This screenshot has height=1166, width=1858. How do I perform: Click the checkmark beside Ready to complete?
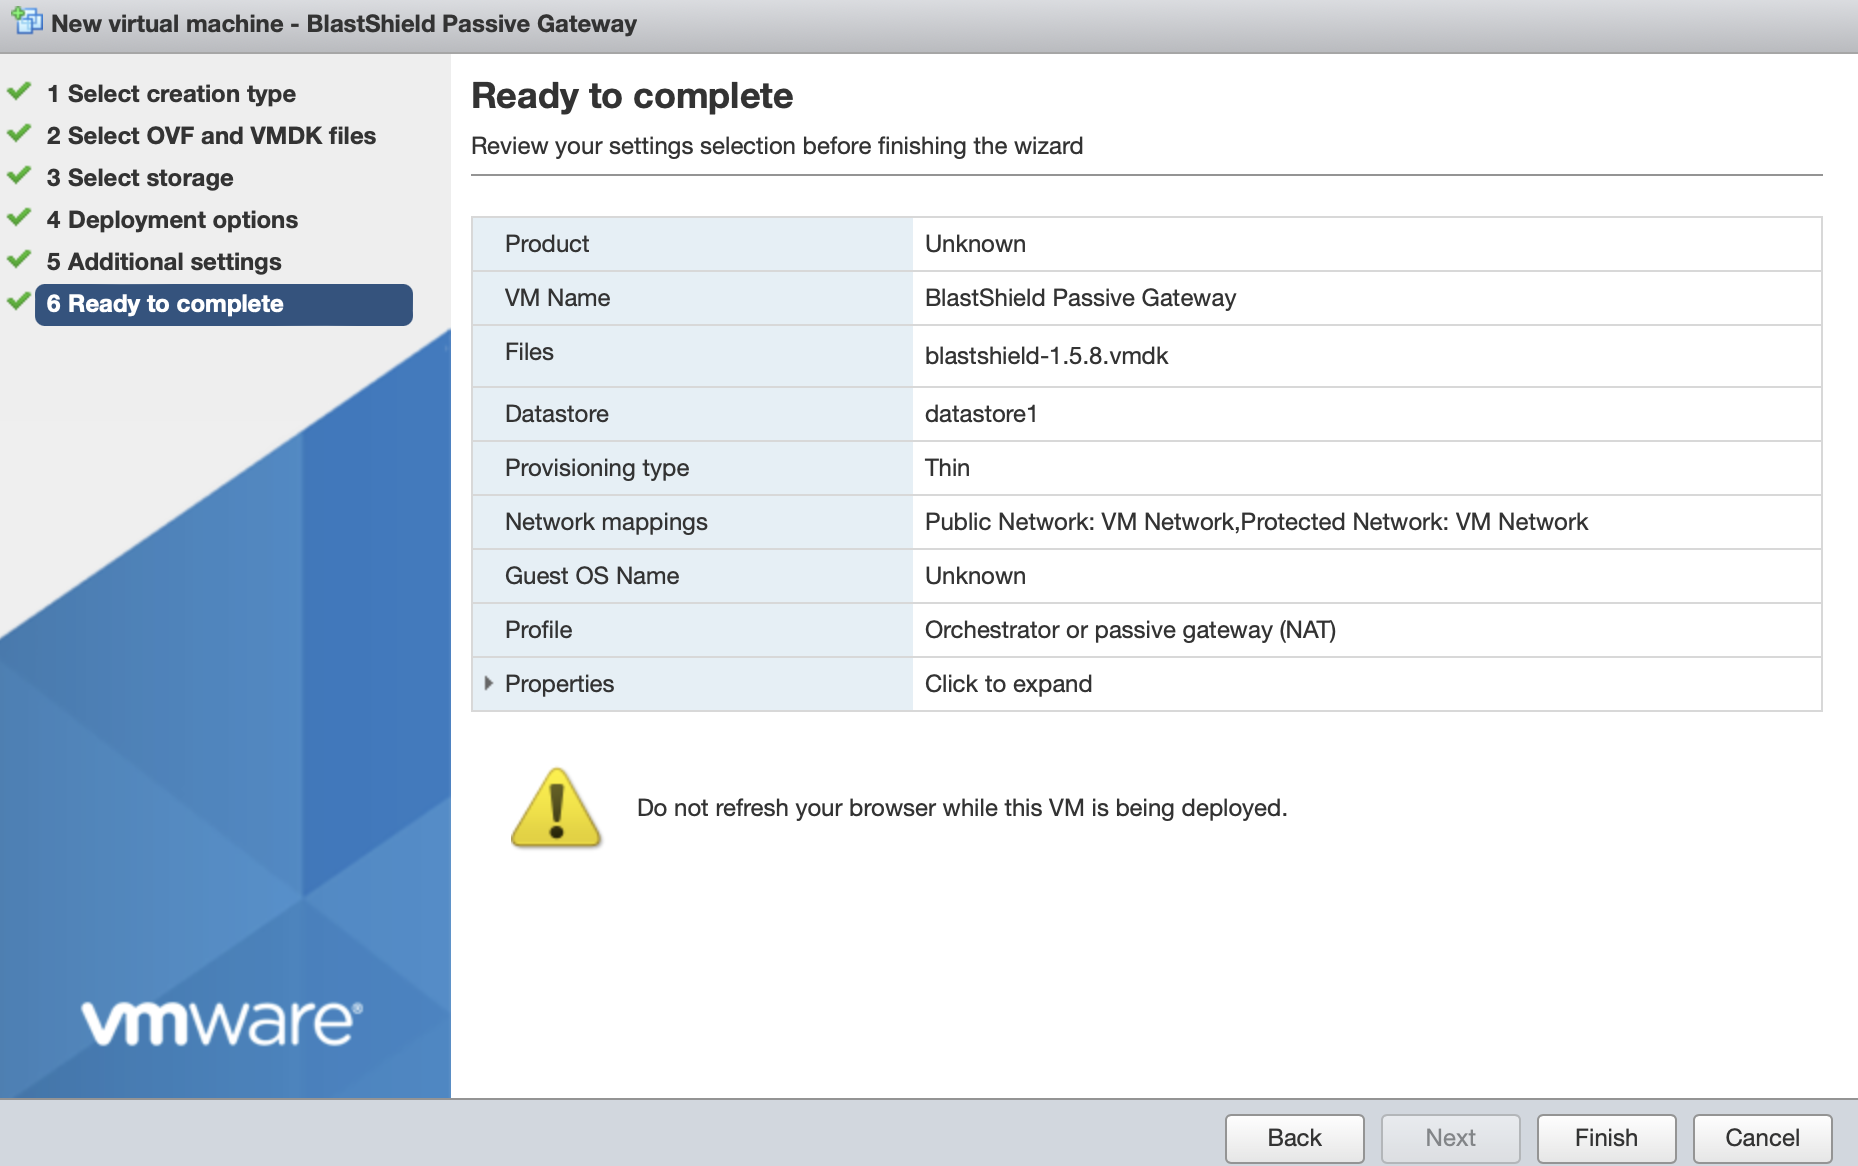(x=18, y=302)
